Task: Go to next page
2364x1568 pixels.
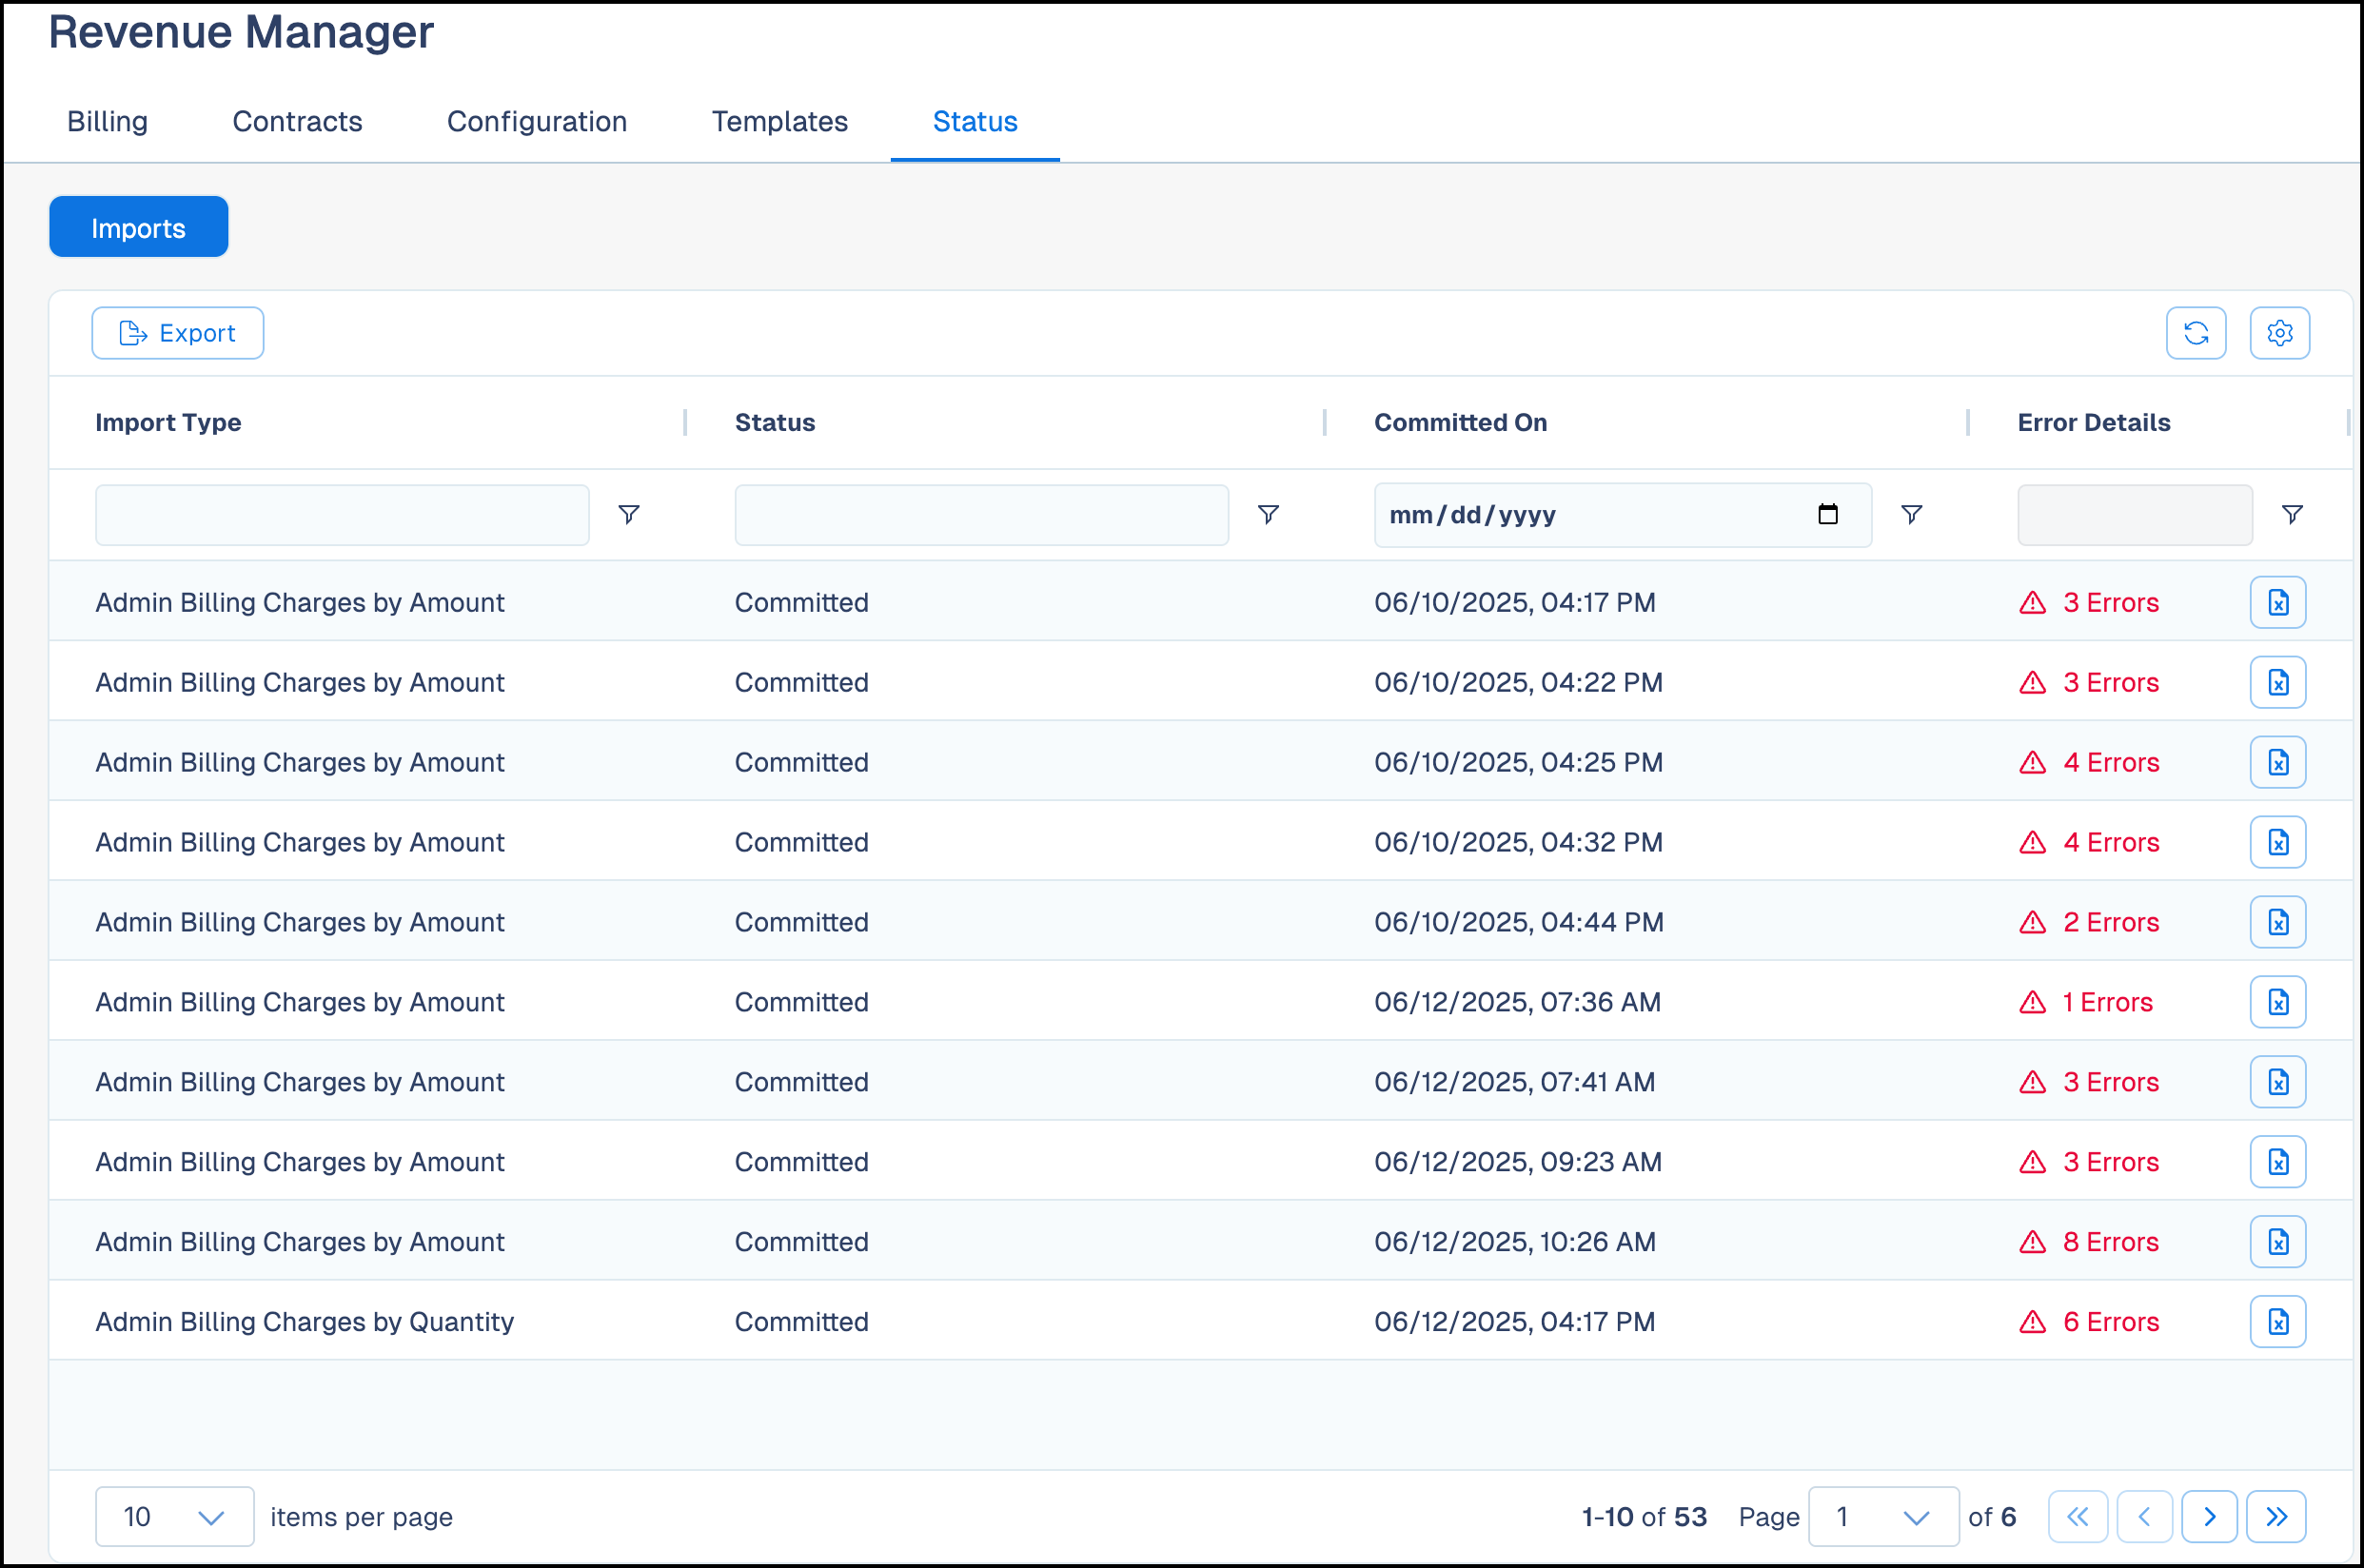Action: 2210,1517
